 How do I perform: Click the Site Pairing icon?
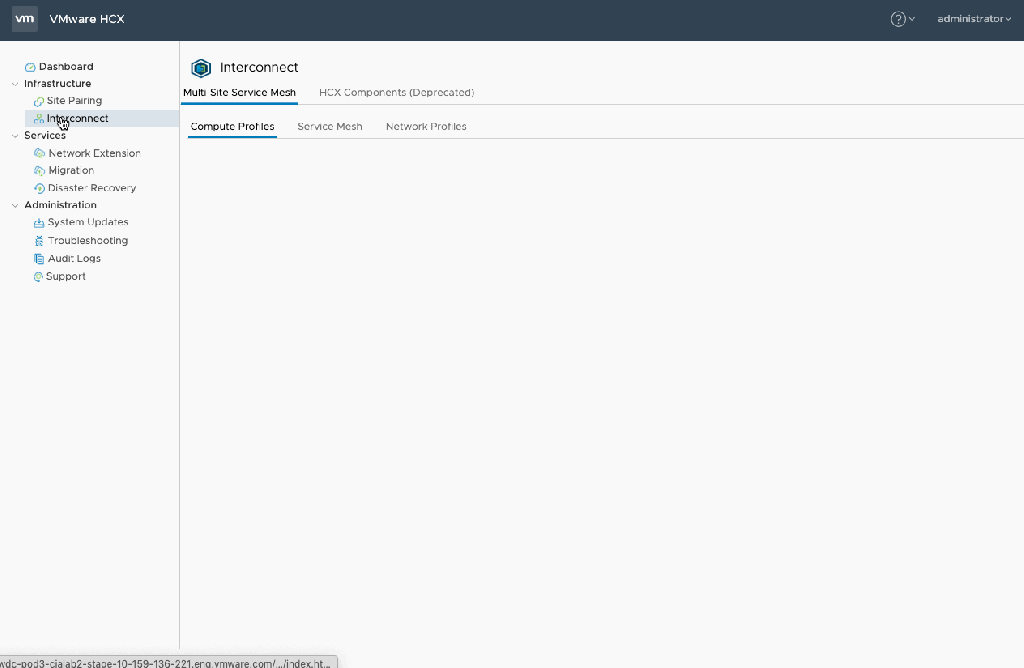coord(39,101)
